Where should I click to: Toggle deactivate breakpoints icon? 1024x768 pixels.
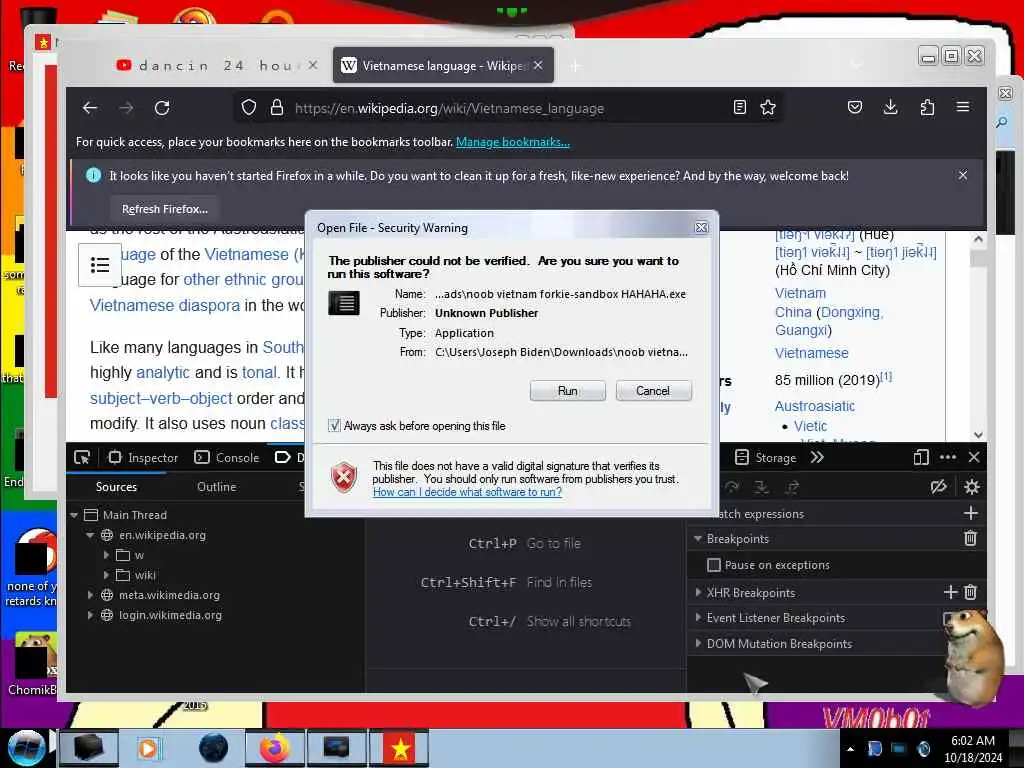tap(938, 487)
